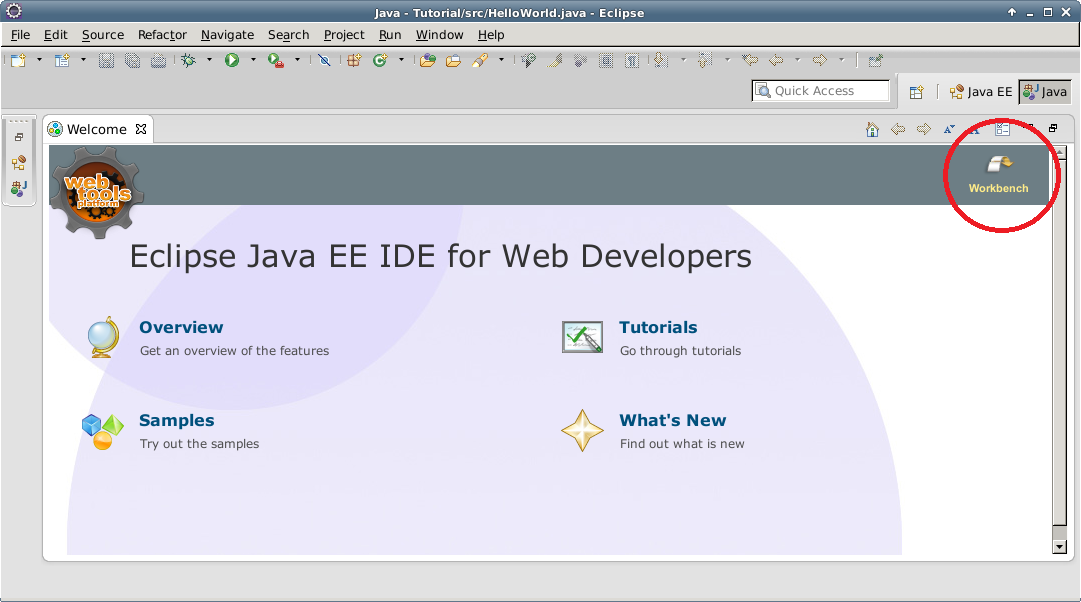Open the What's New link
Image resolution: width=1081 pixels, height=602 pixels.
pyautogui.click(x=673, y=421)
